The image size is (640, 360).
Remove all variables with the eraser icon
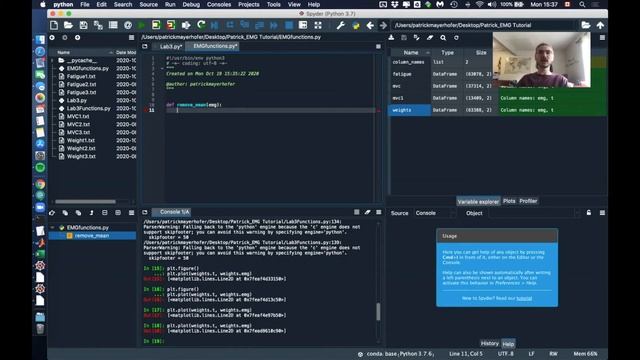click(x=430, y=38)
